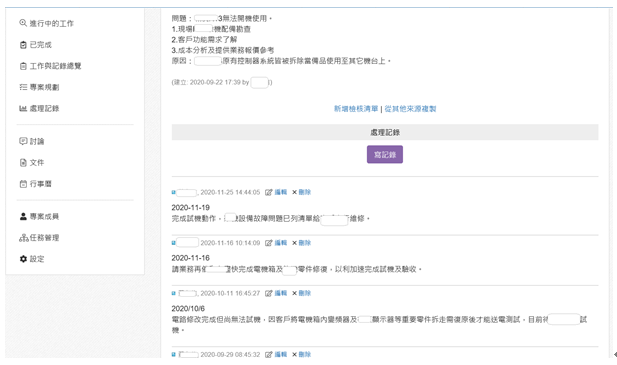Click the timestamp 2020-11-25 14:44:05

(x=230, y=192)
